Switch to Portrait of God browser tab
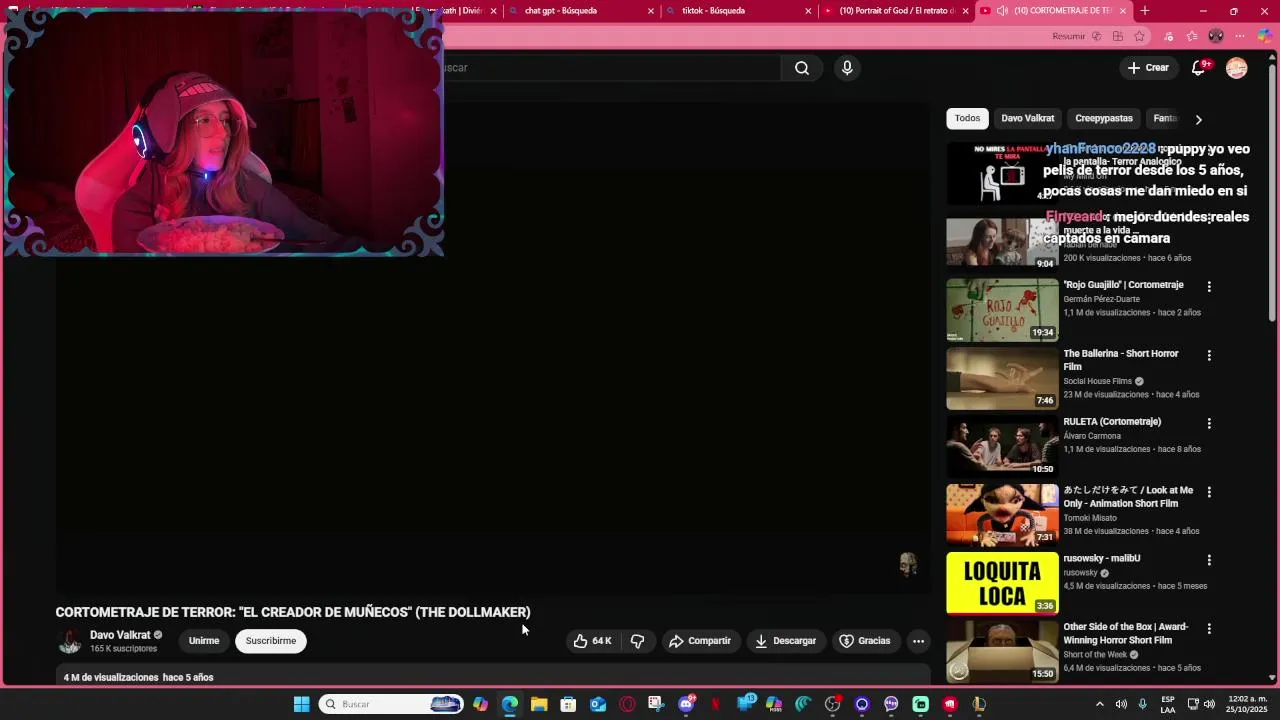Image resolution: width=1280 pixels, height=720 pixels. [x=897, y=11]
